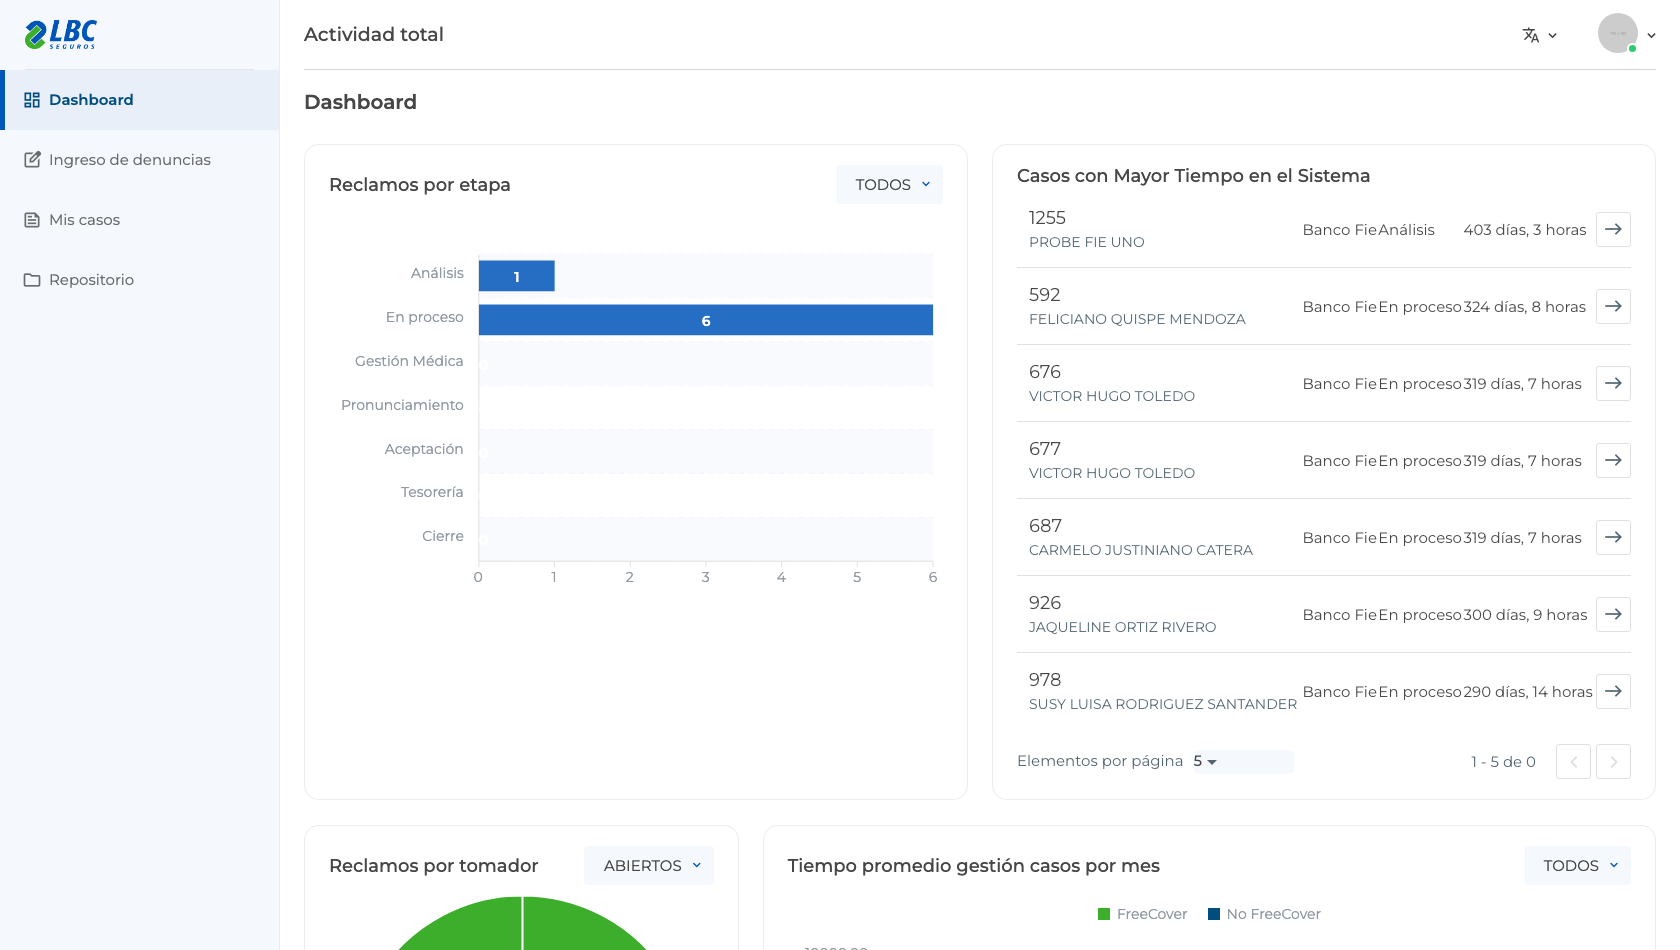Click the Dashboard grid icon
Viewport: 1680px width, 950px height.
32,100
